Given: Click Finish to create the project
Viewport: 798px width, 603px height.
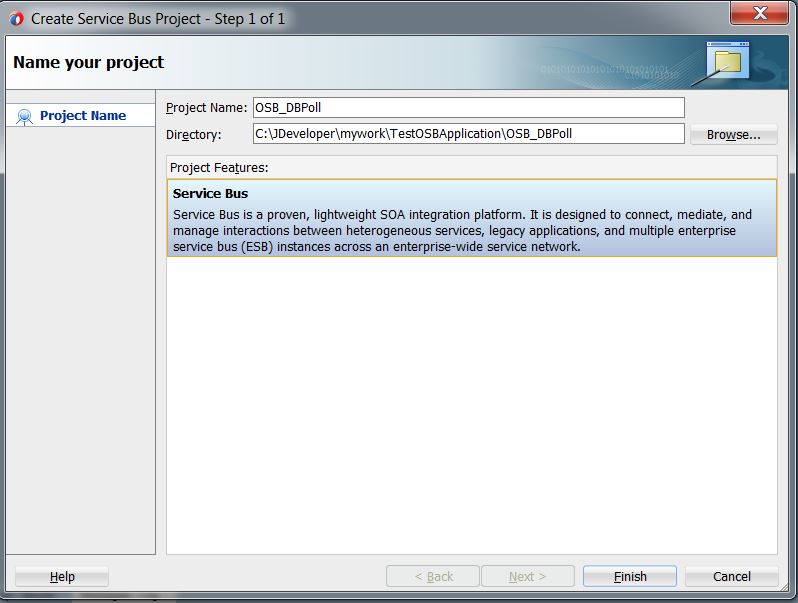Looking at the screenshot, I should (x=630, y=577).
